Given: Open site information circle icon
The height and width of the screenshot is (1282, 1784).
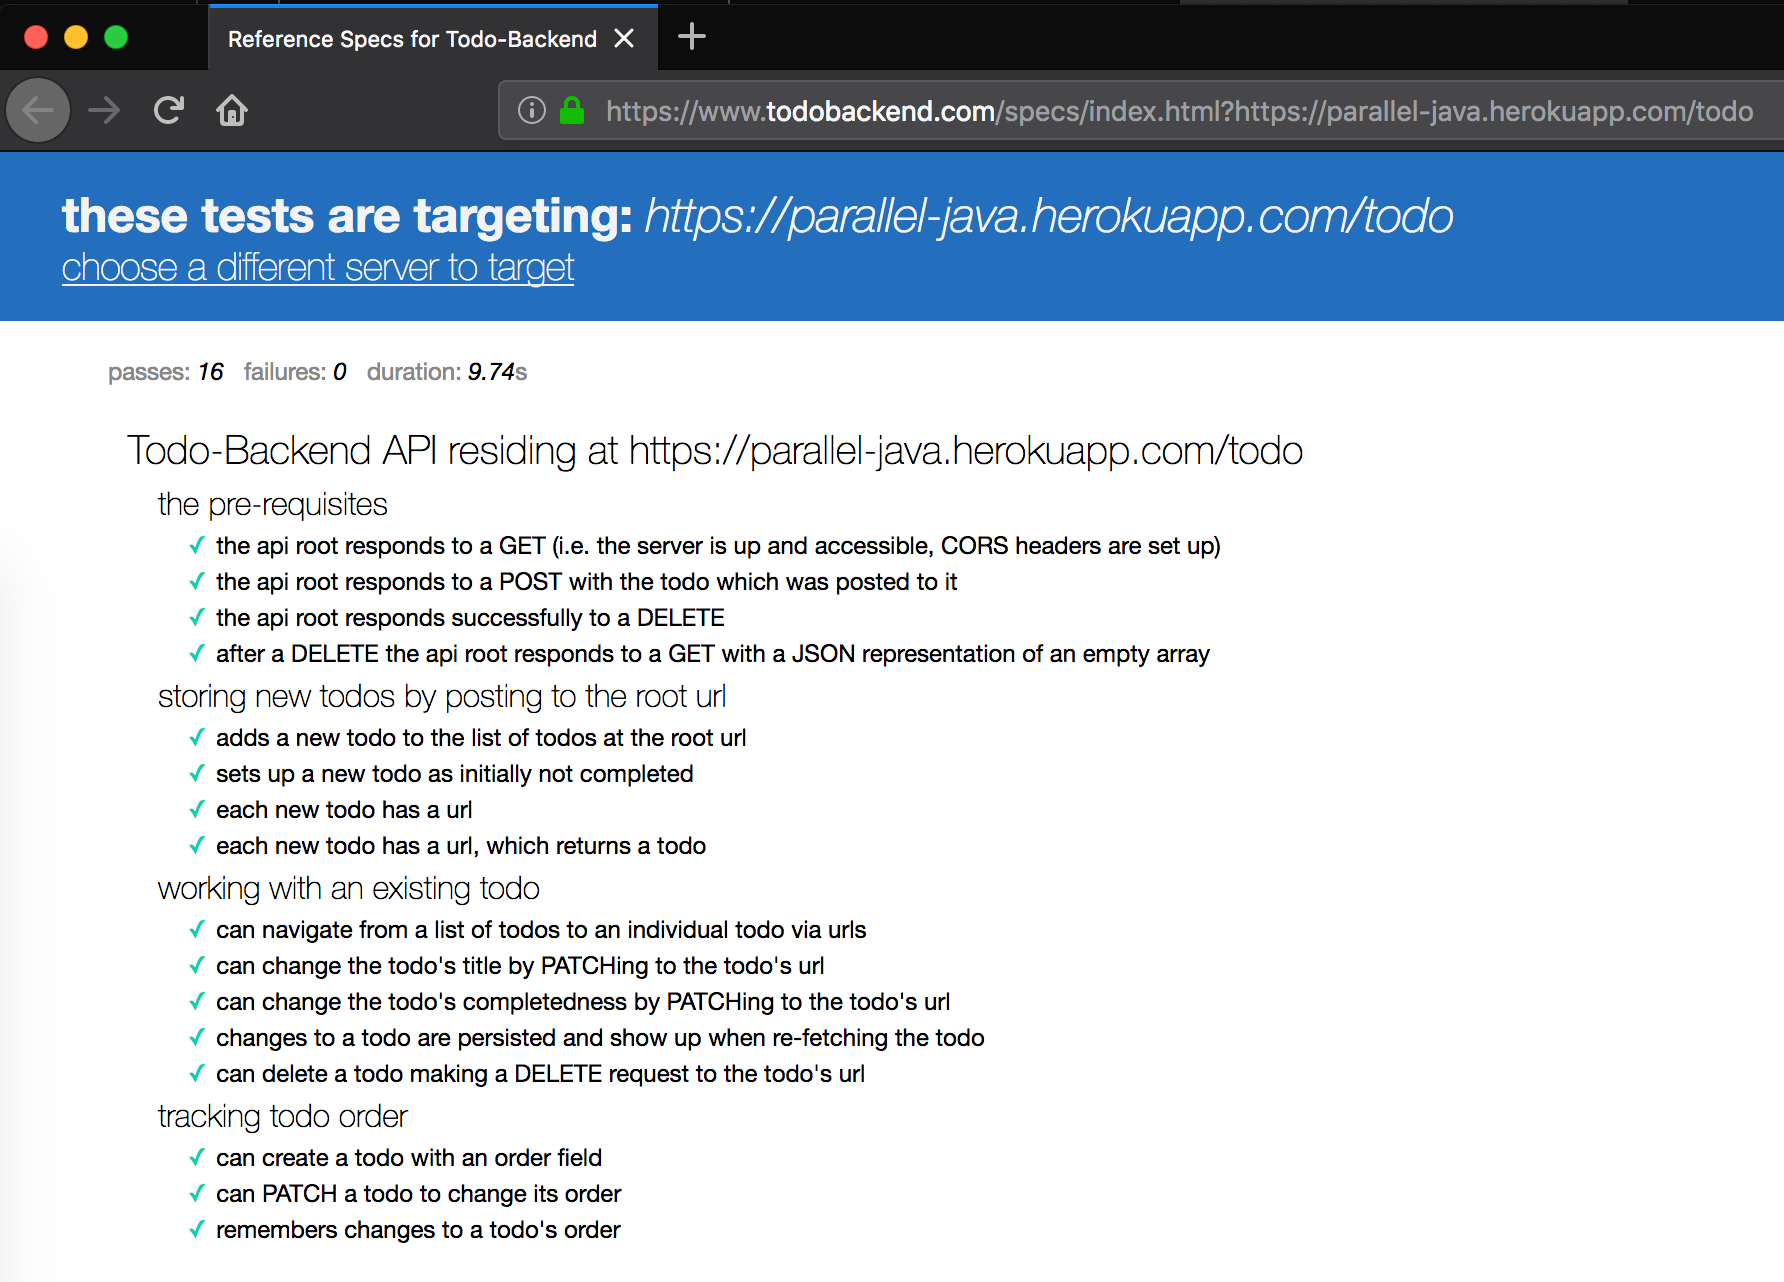Looking at the screenshot, I should tap(532, 110).
